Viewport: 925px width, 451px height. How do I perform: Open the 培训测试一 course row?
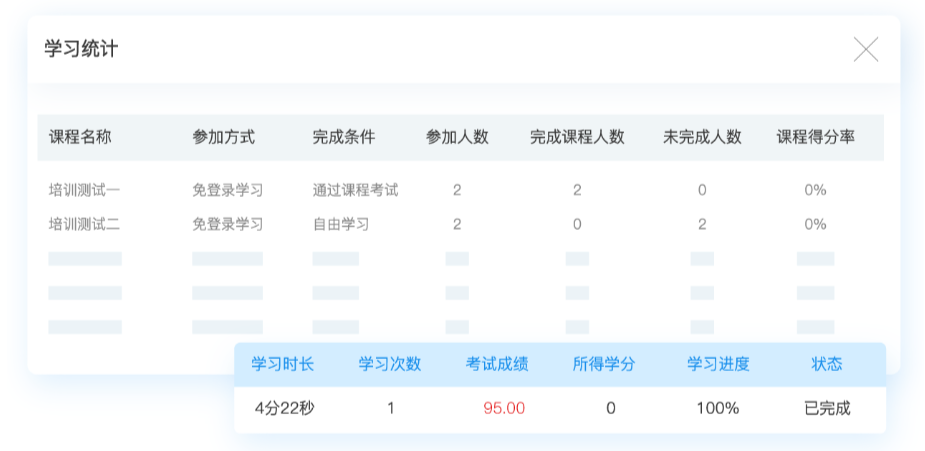(x=84, y=190)
